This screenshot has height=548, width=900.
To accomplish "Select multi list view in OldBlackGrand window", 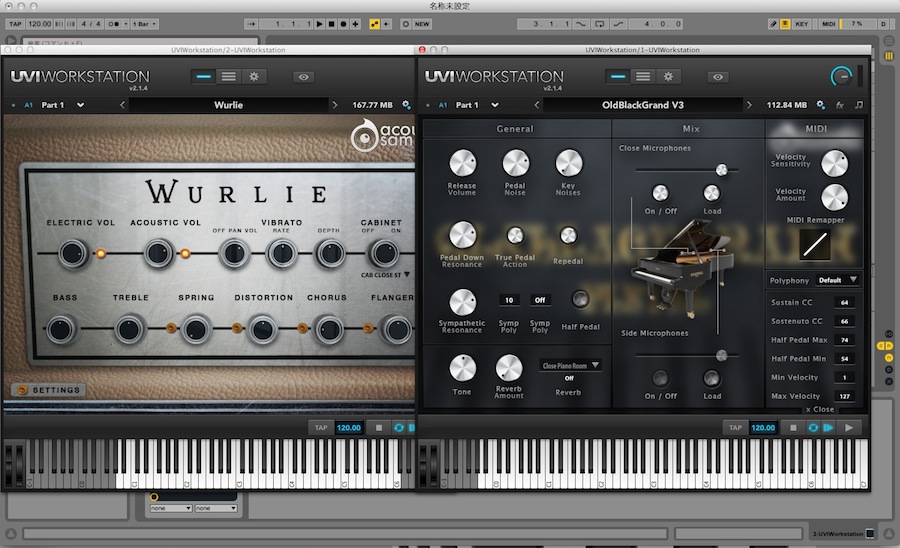I will click(x=643, y=76).
